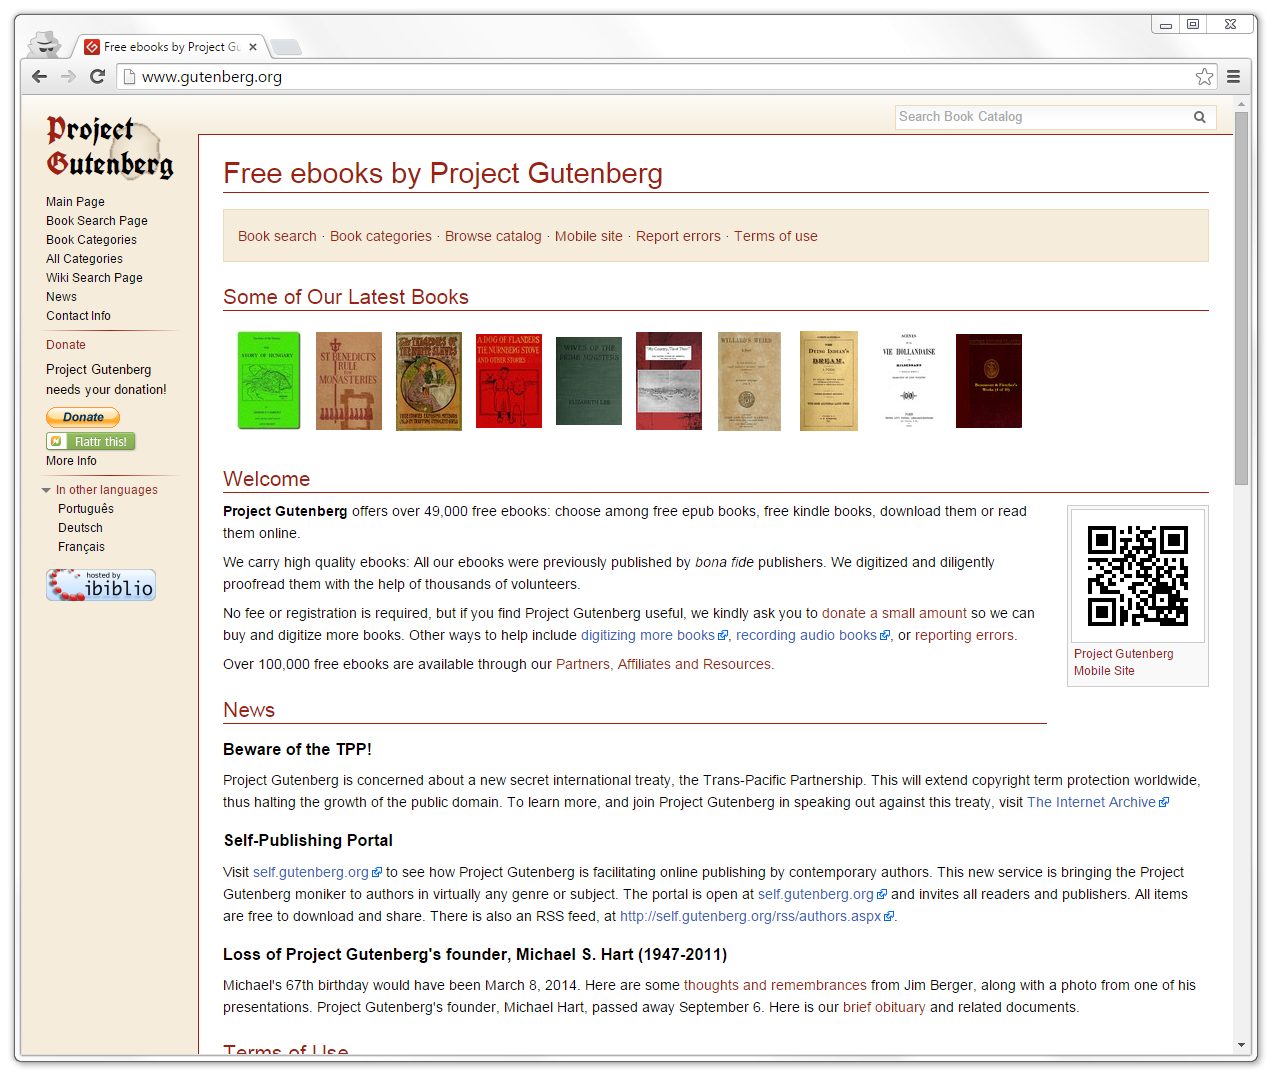Switch to the Free ebooks browser tab

click(x=165, y=45)
